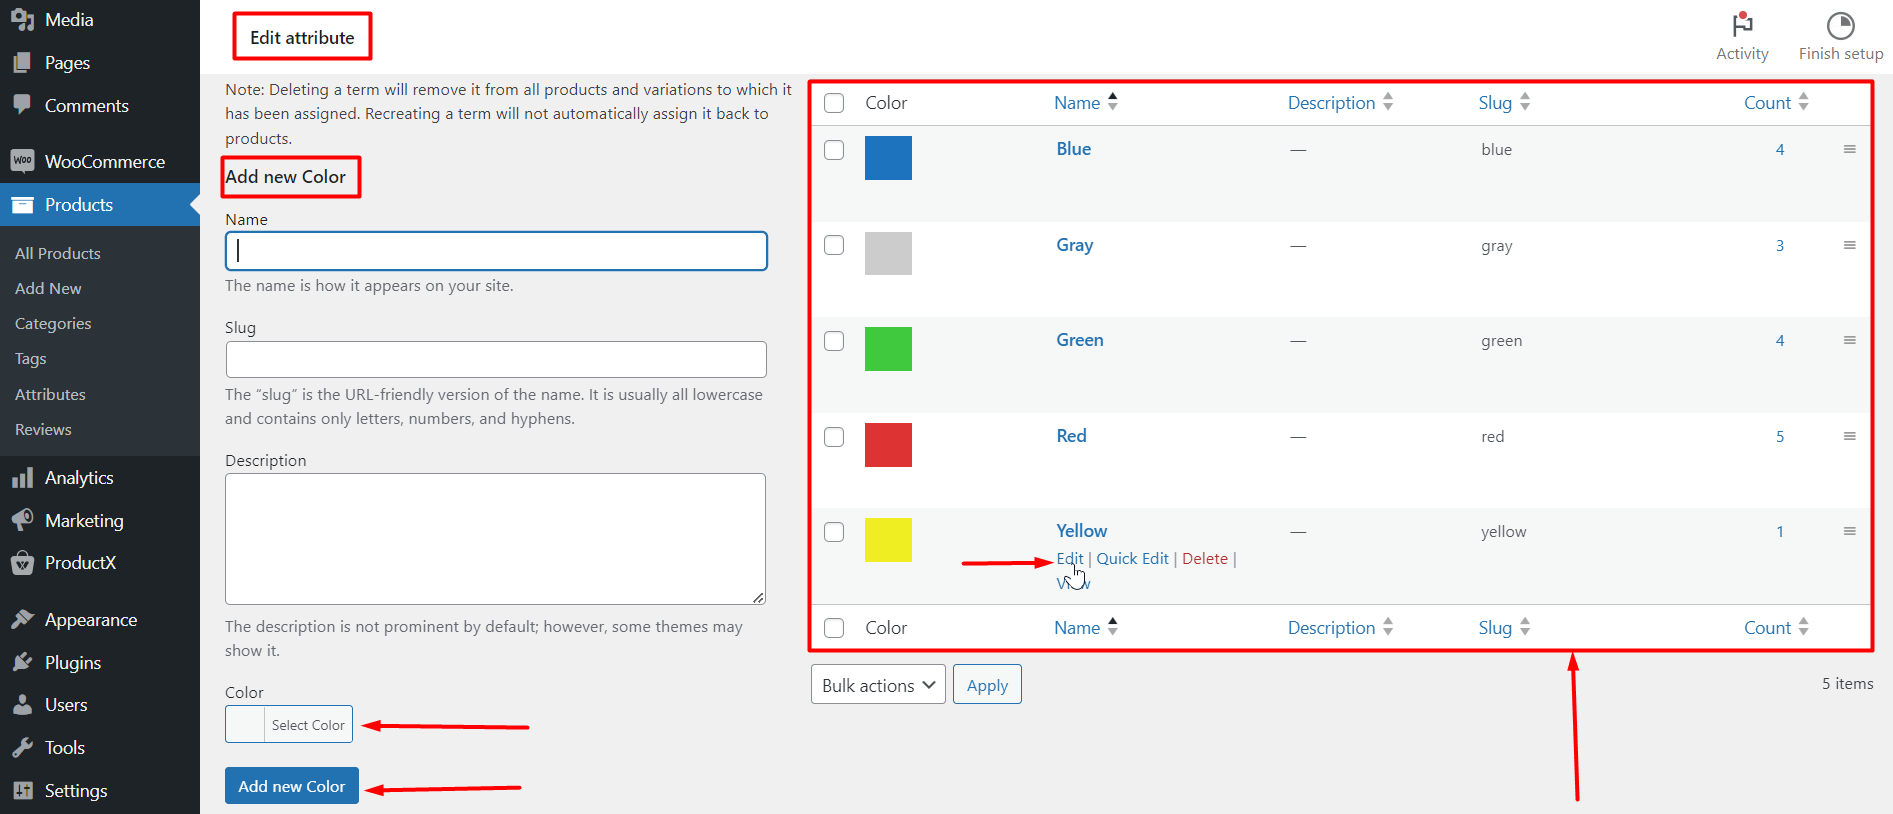Click the Tools wrench icon
Screen dimensions: 1893x814
click(x=22, y=747)
